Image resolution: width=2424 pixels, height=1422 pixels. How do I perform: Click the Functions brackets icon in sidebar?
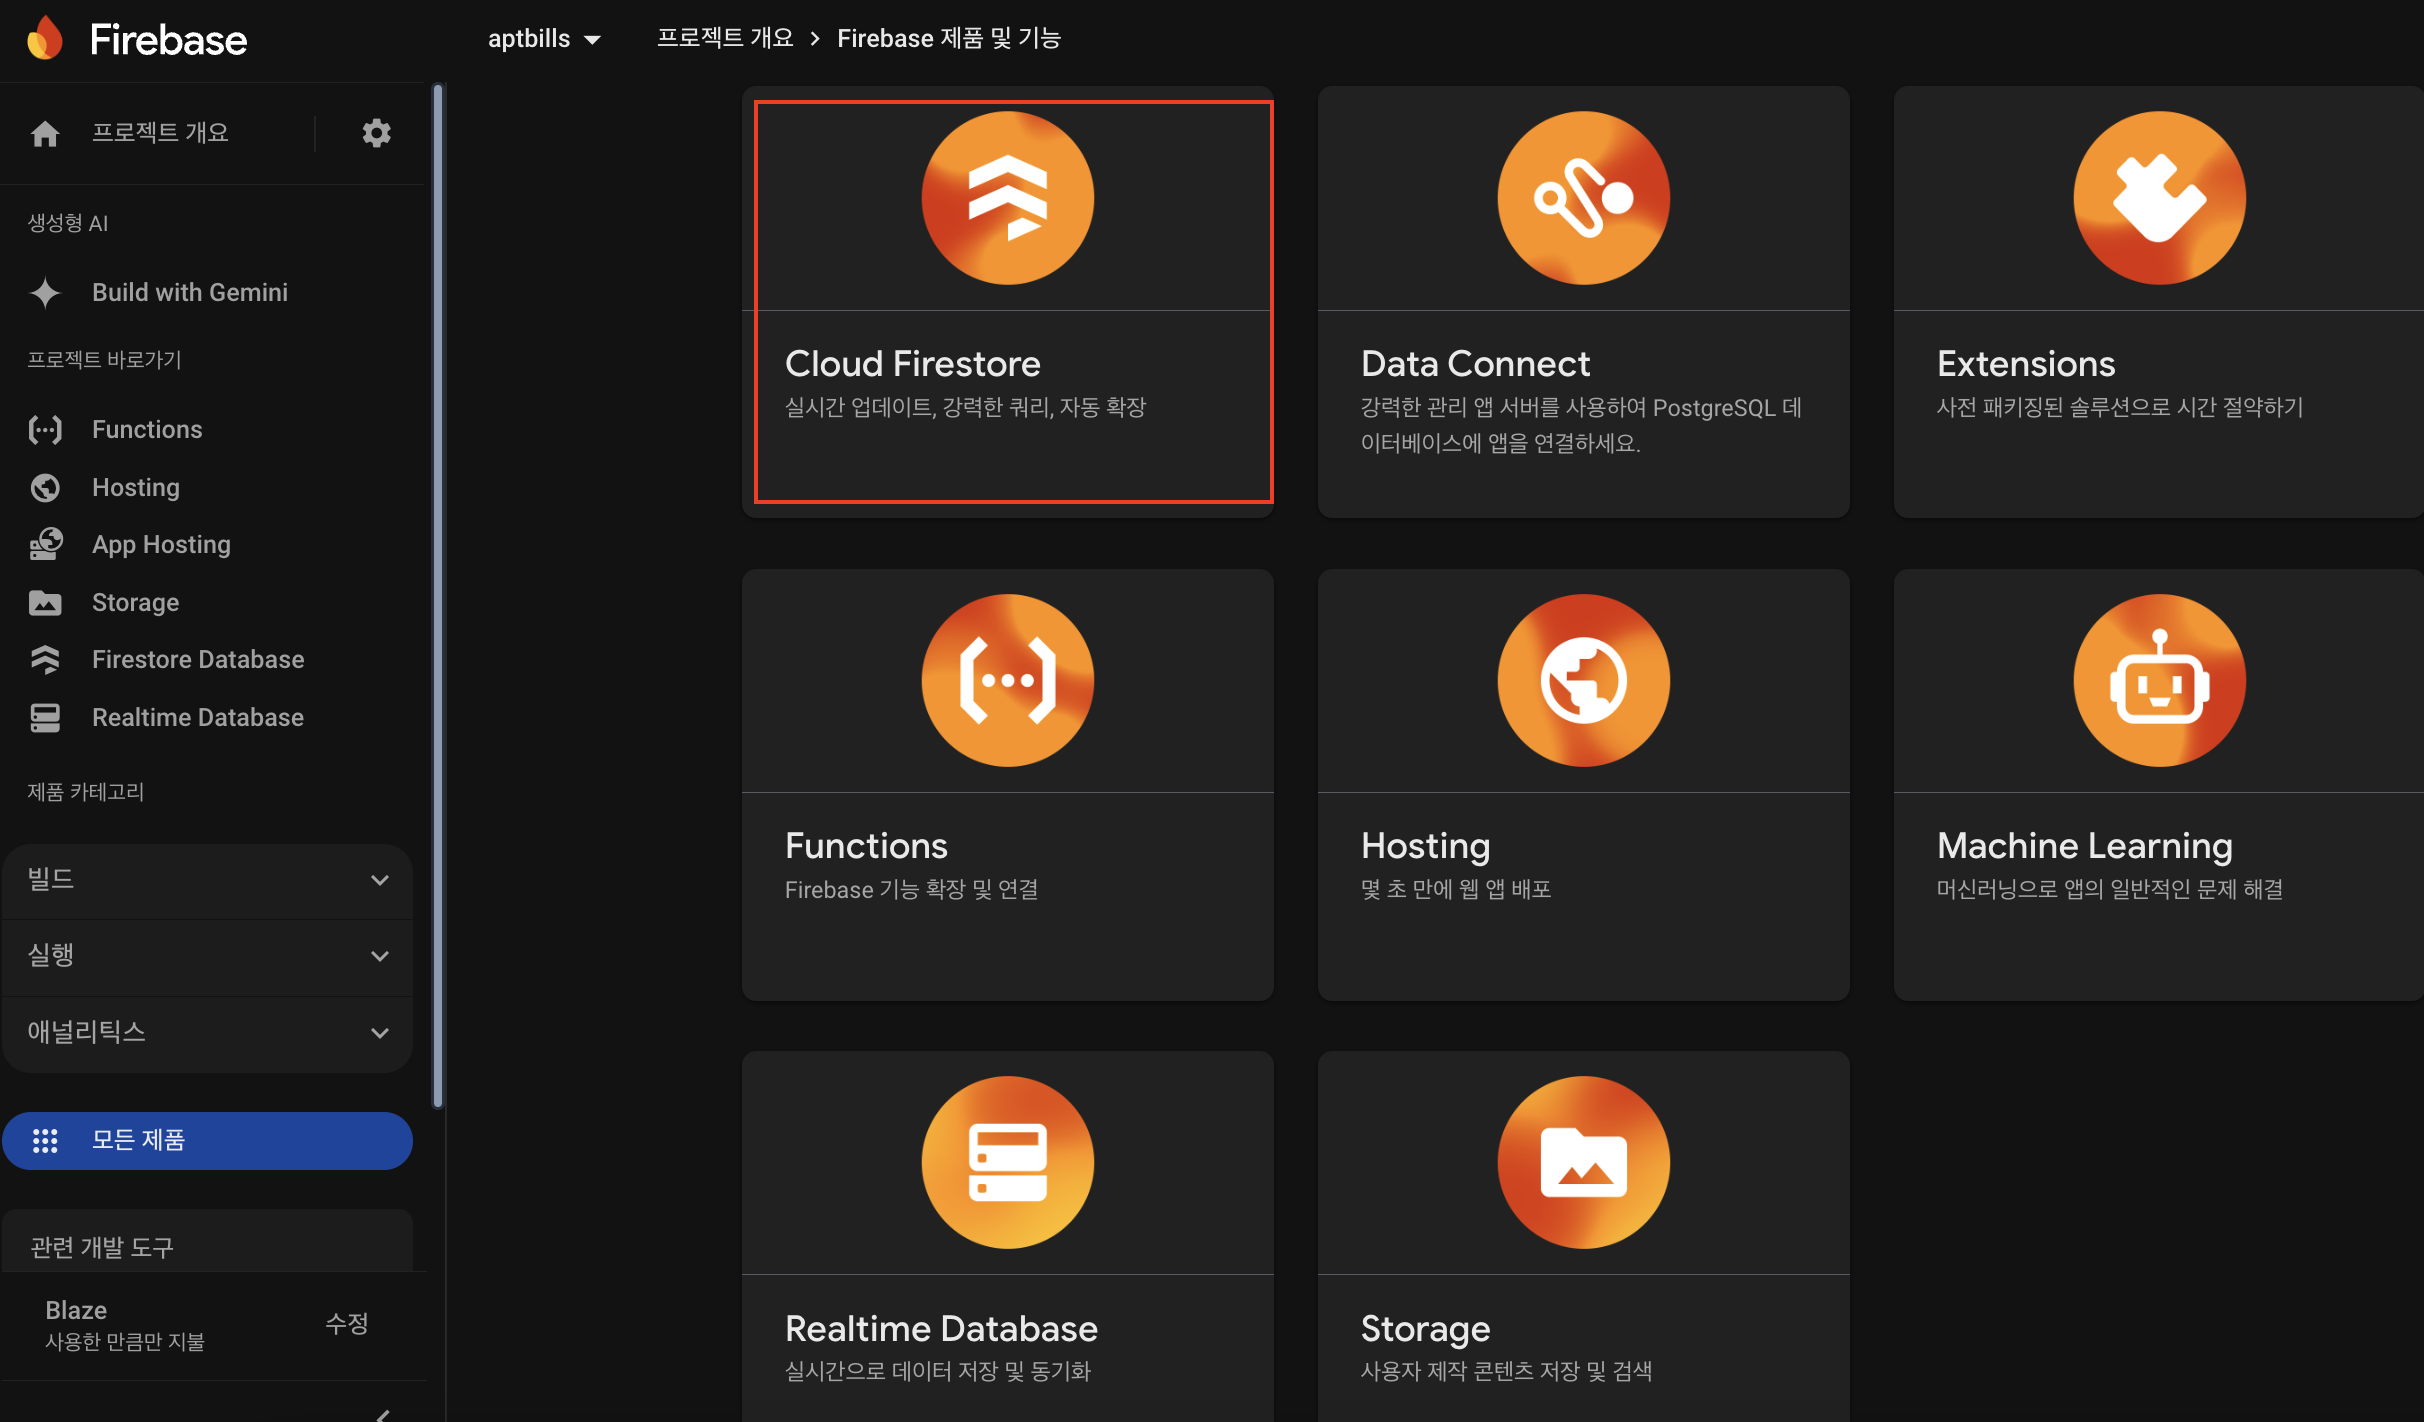[45, 430]
